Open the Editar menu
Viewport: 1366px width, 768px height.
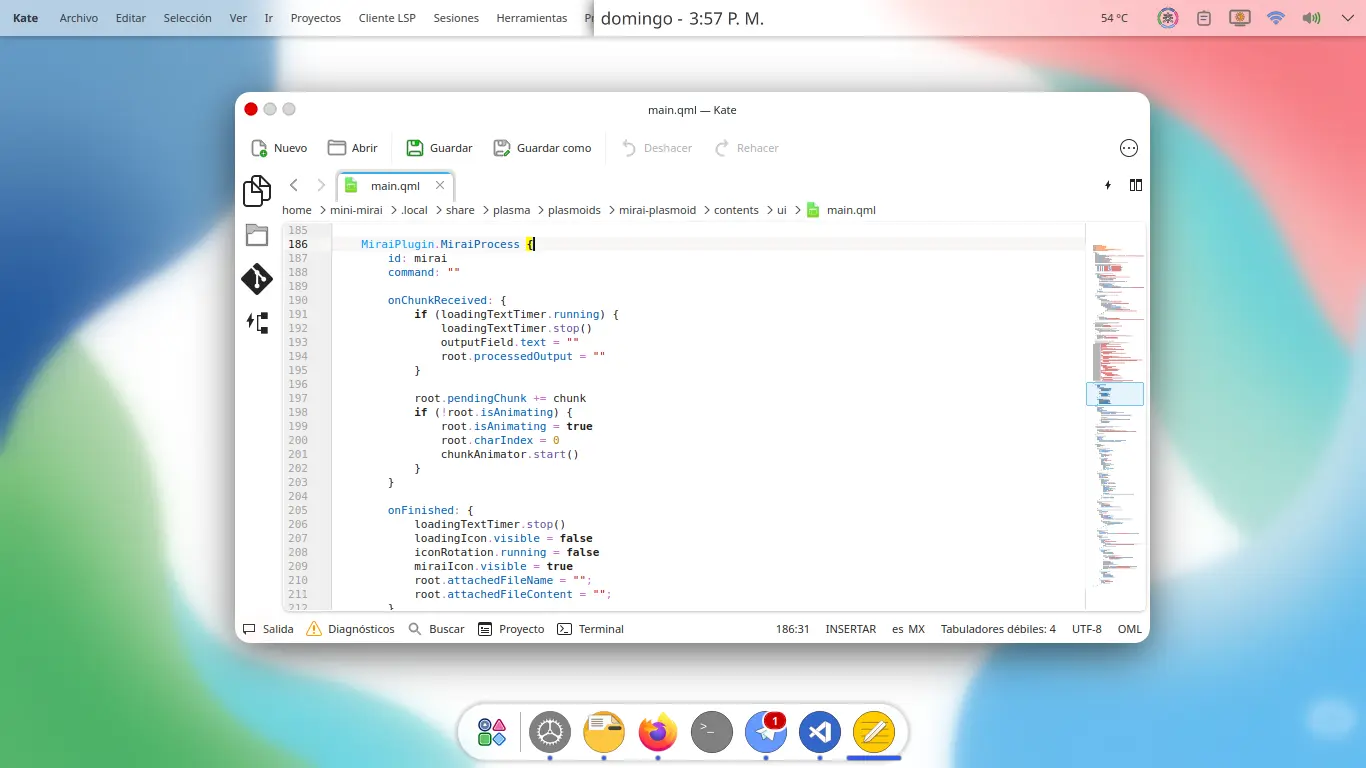[x=131, y=18]
